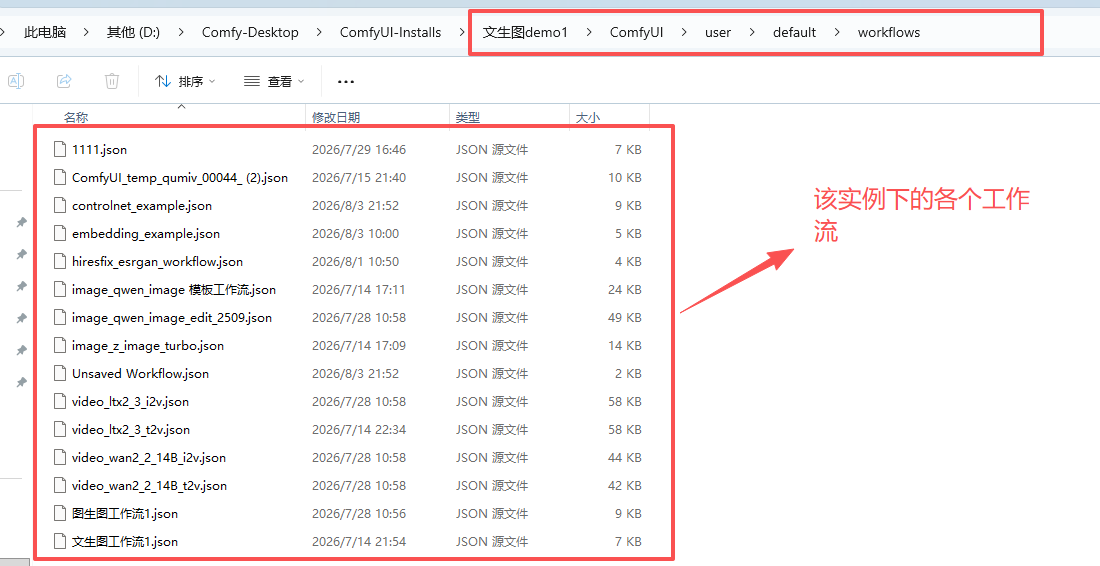Open the 查看 view dropdown

tap(274, 82)
